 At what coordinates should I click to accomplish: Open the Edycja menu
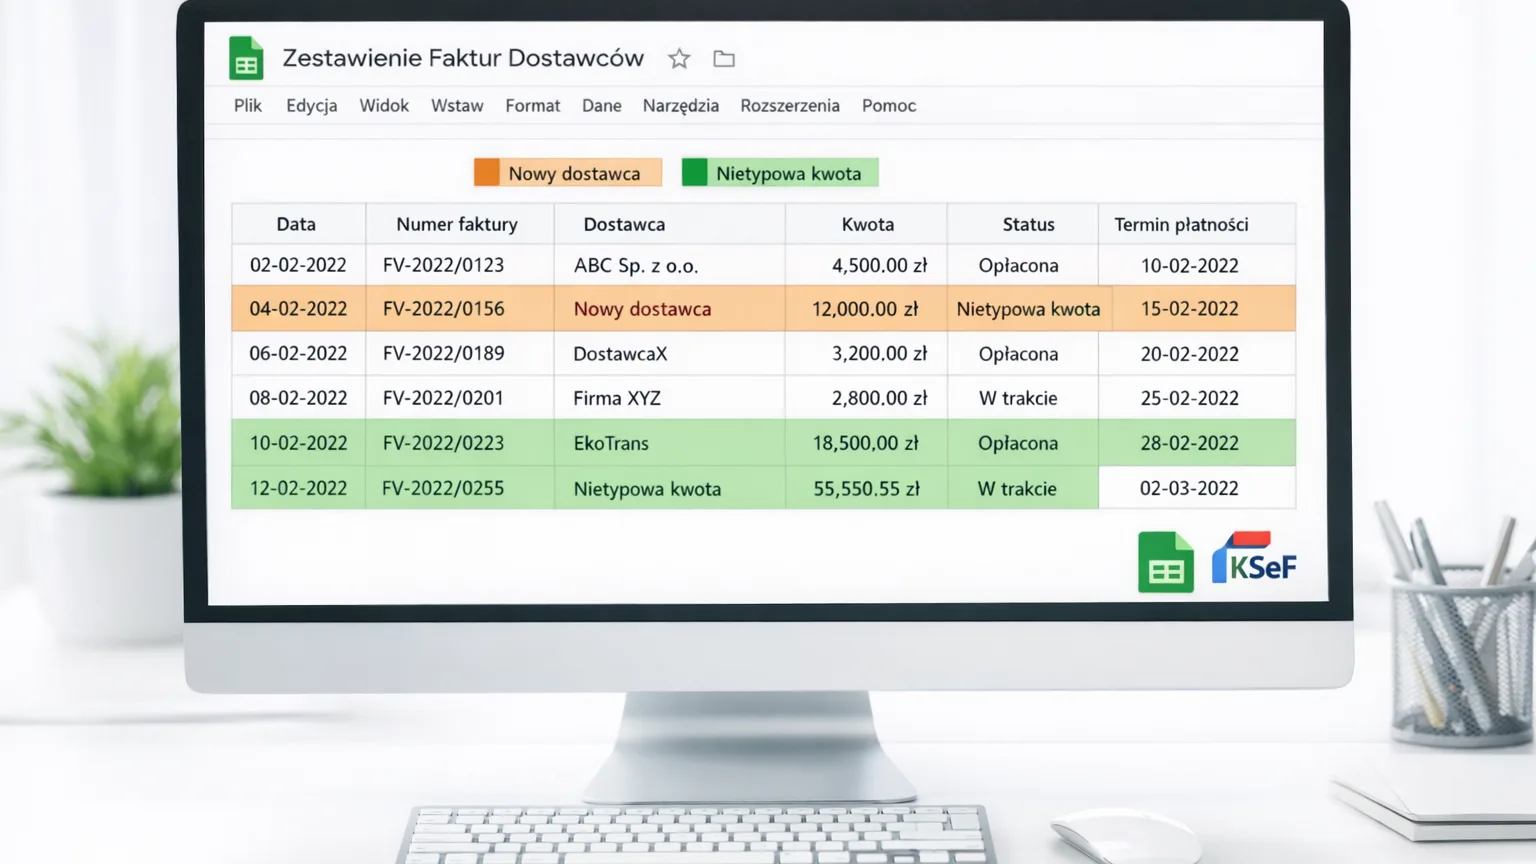click(312, 105)
